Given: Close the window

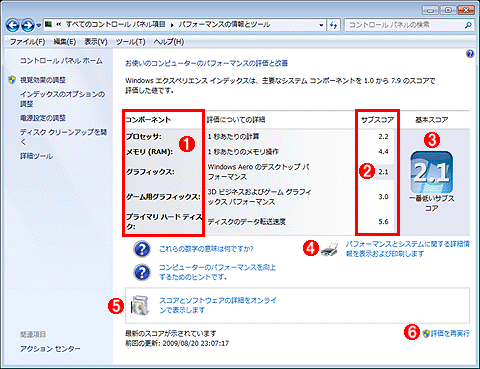Looking at the screenshot, I should point(466,10).
